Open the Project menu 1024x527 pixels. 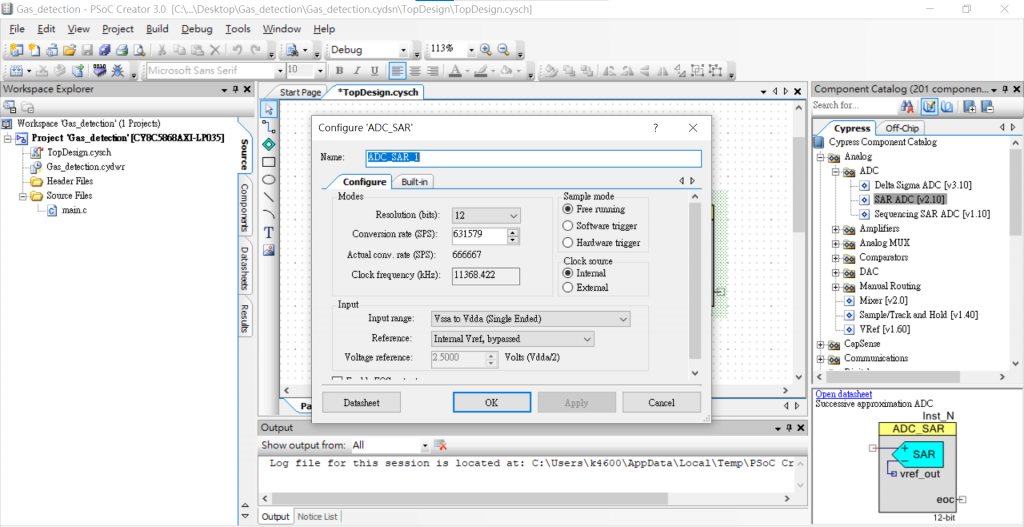click(x=118, y=29)
